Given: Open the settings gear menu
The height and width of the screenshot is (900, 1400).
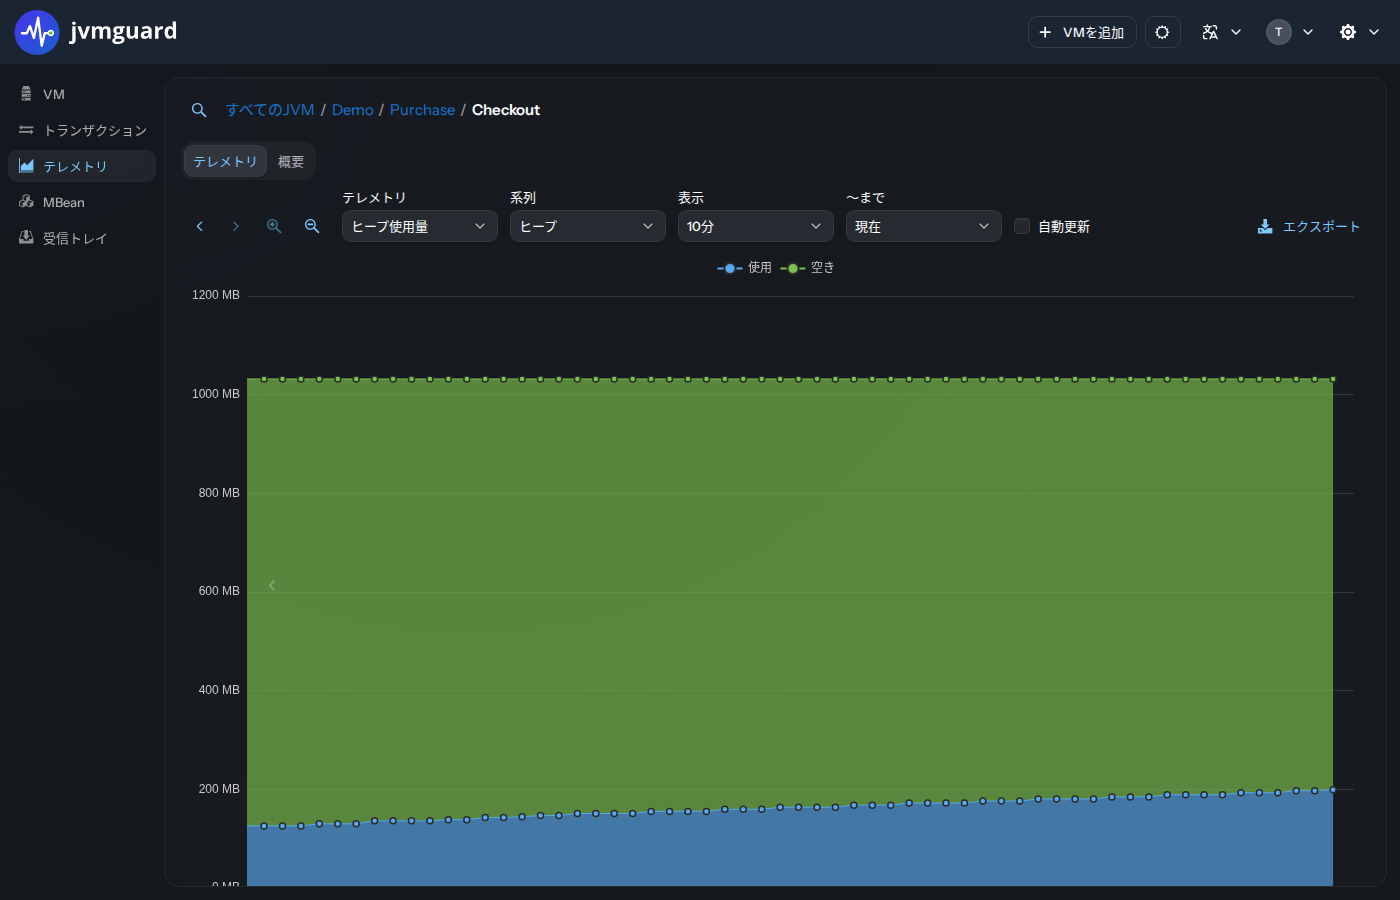Looking at the screenshot, I should 1348,32.
